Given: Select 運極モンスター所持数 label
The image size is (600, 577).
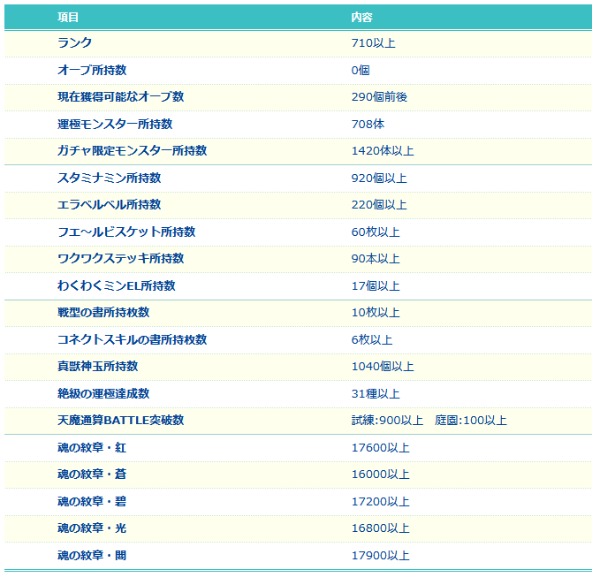Looking at the screenshot, I should coord(115,124).
